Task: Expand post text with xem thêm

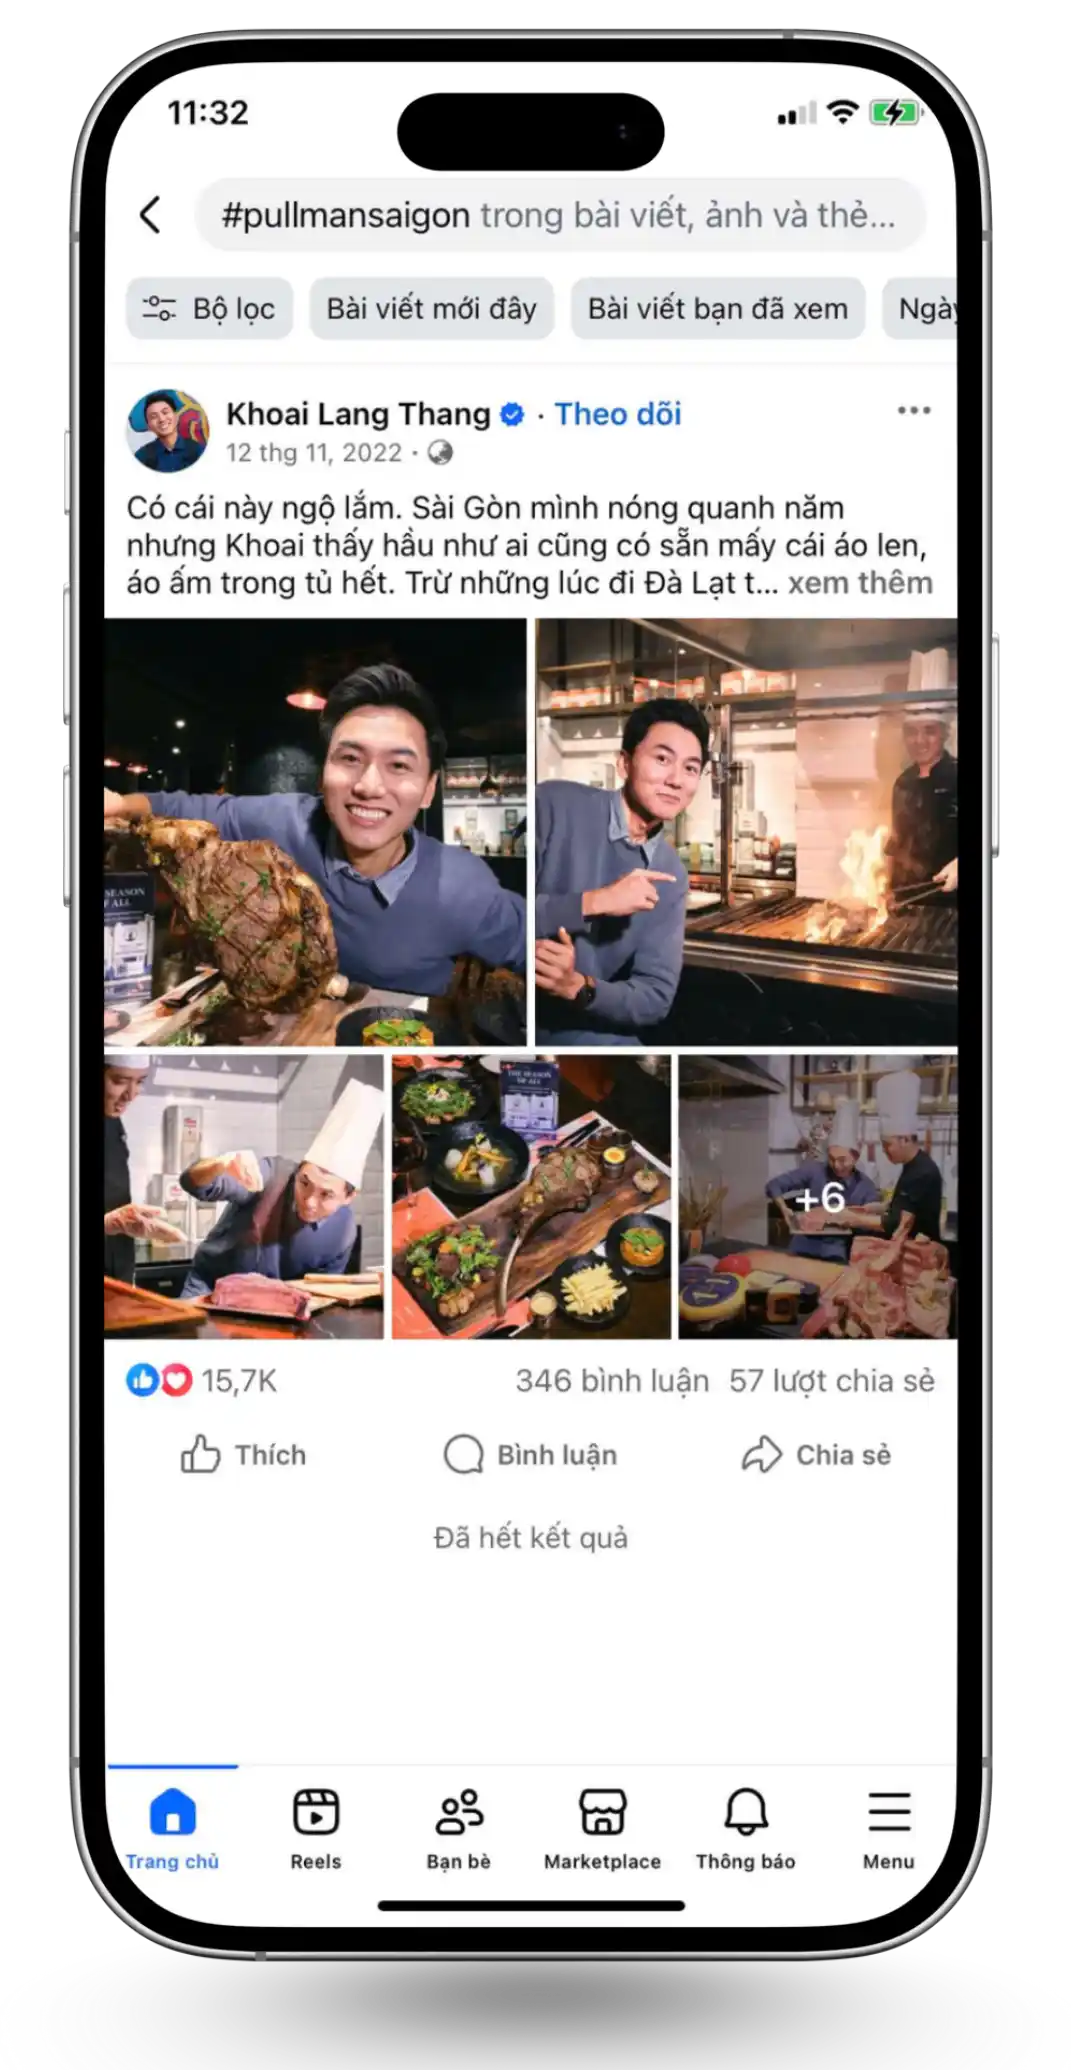Action: 860,582
